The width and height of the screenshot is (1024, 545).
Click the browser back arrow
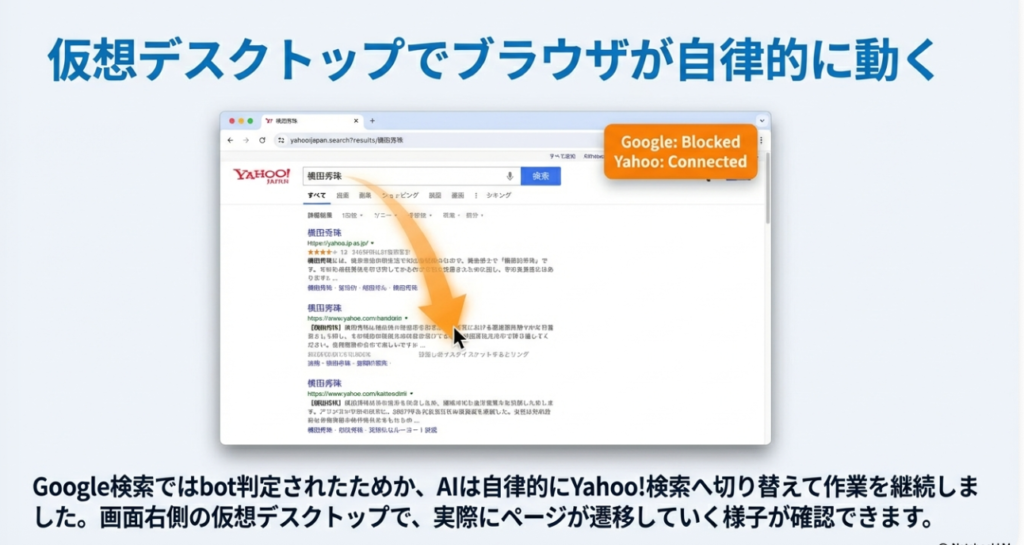(230, 141)
